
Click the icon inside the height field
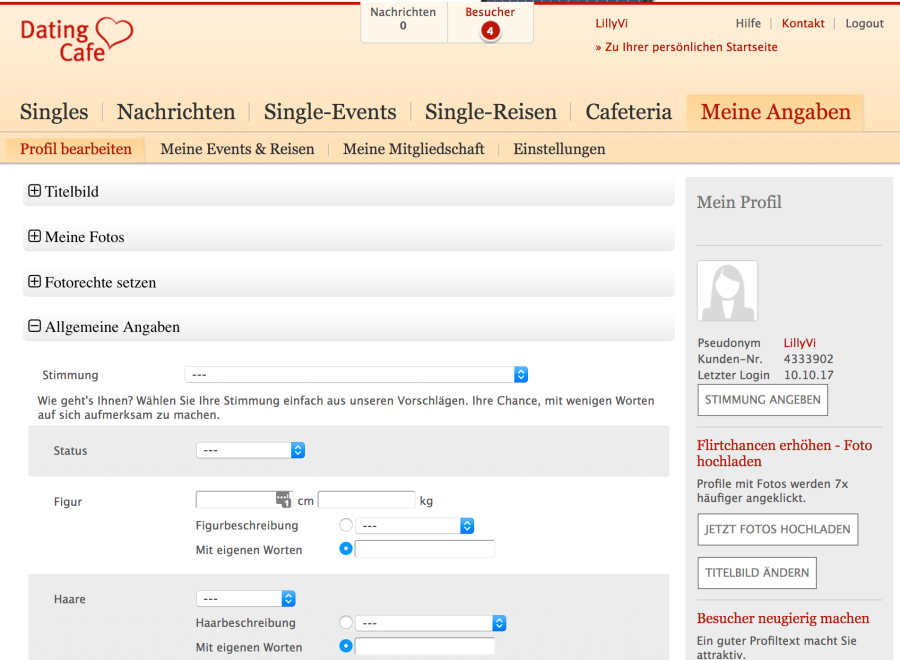tap(282, 500)
